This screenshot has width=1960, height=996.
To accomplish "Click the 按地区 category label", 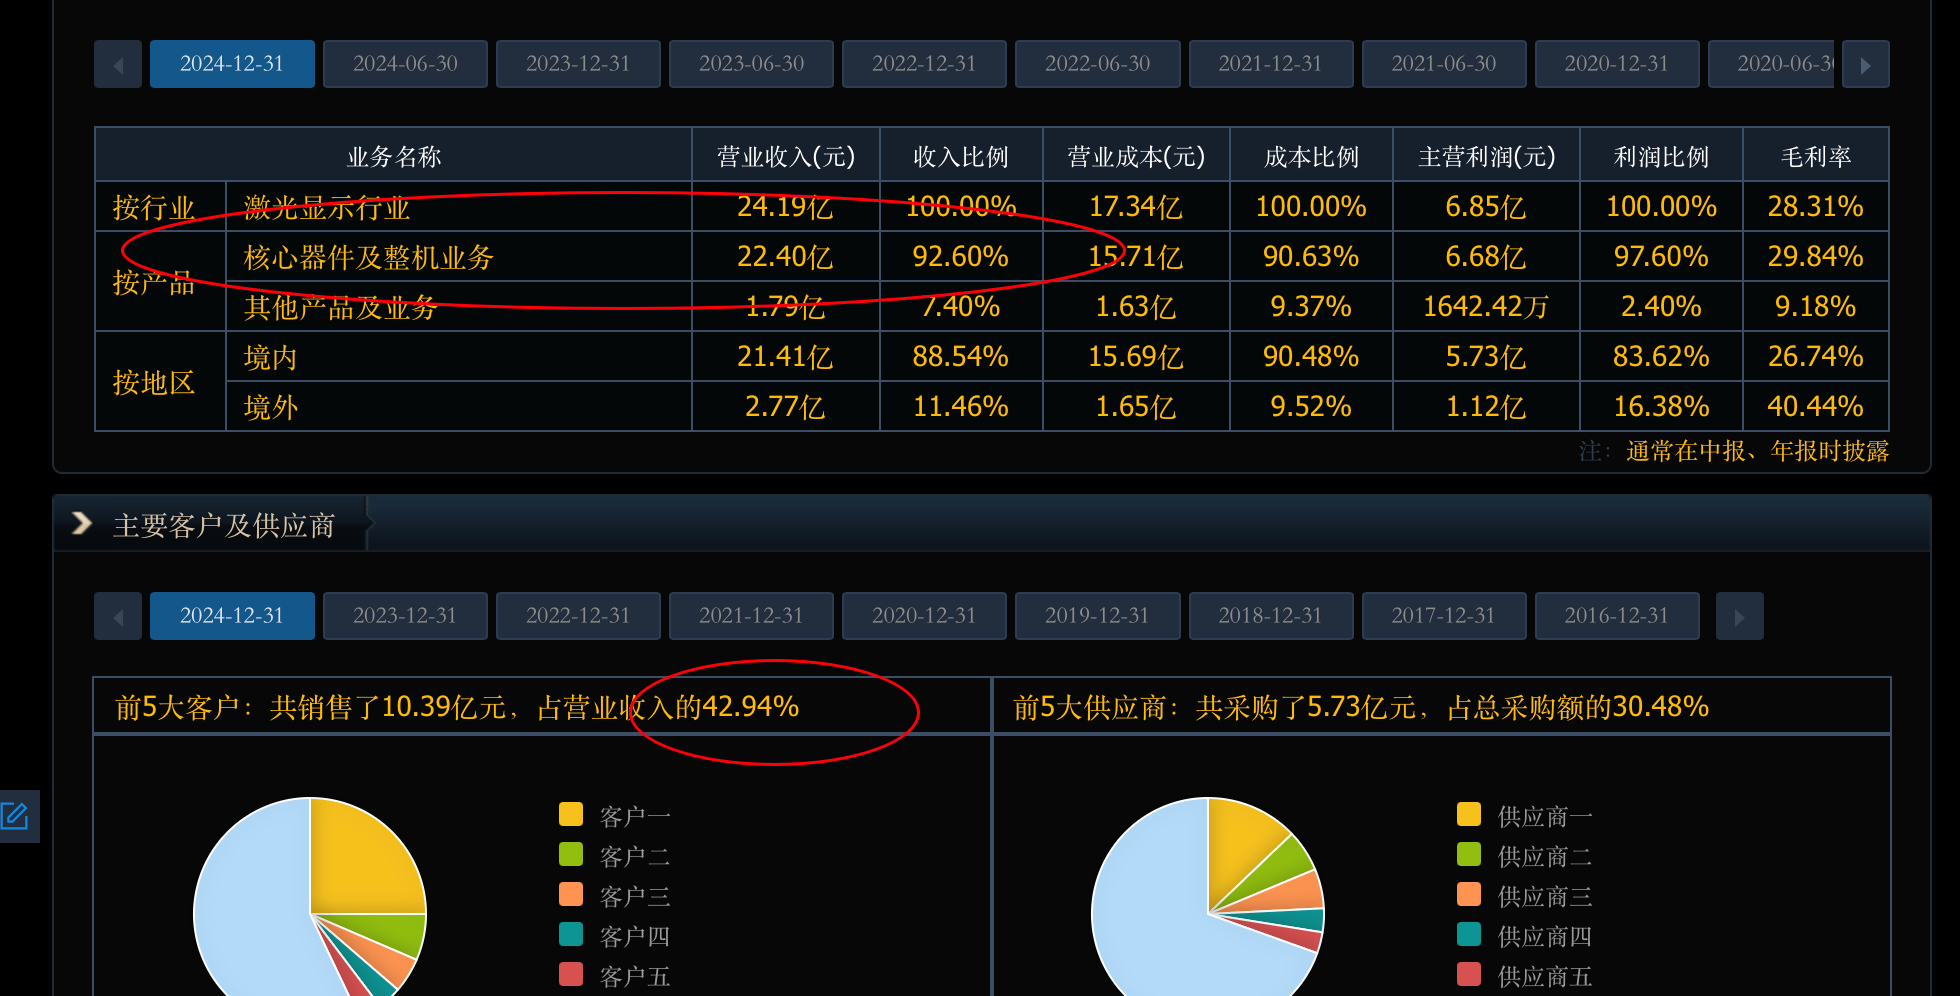I will pyautogui.click(x=154, y=383).
